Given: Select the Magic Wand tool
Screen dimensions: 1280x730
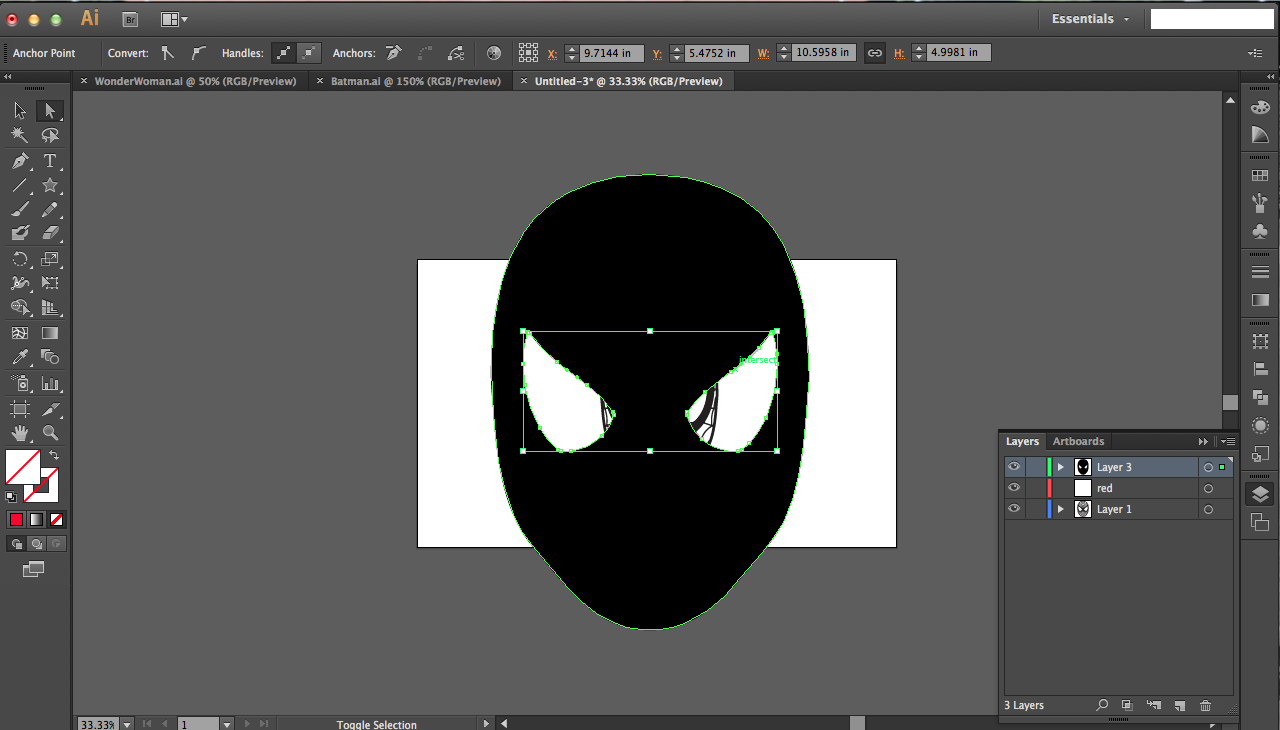Looking at the screenshot, I should [19, 136].
